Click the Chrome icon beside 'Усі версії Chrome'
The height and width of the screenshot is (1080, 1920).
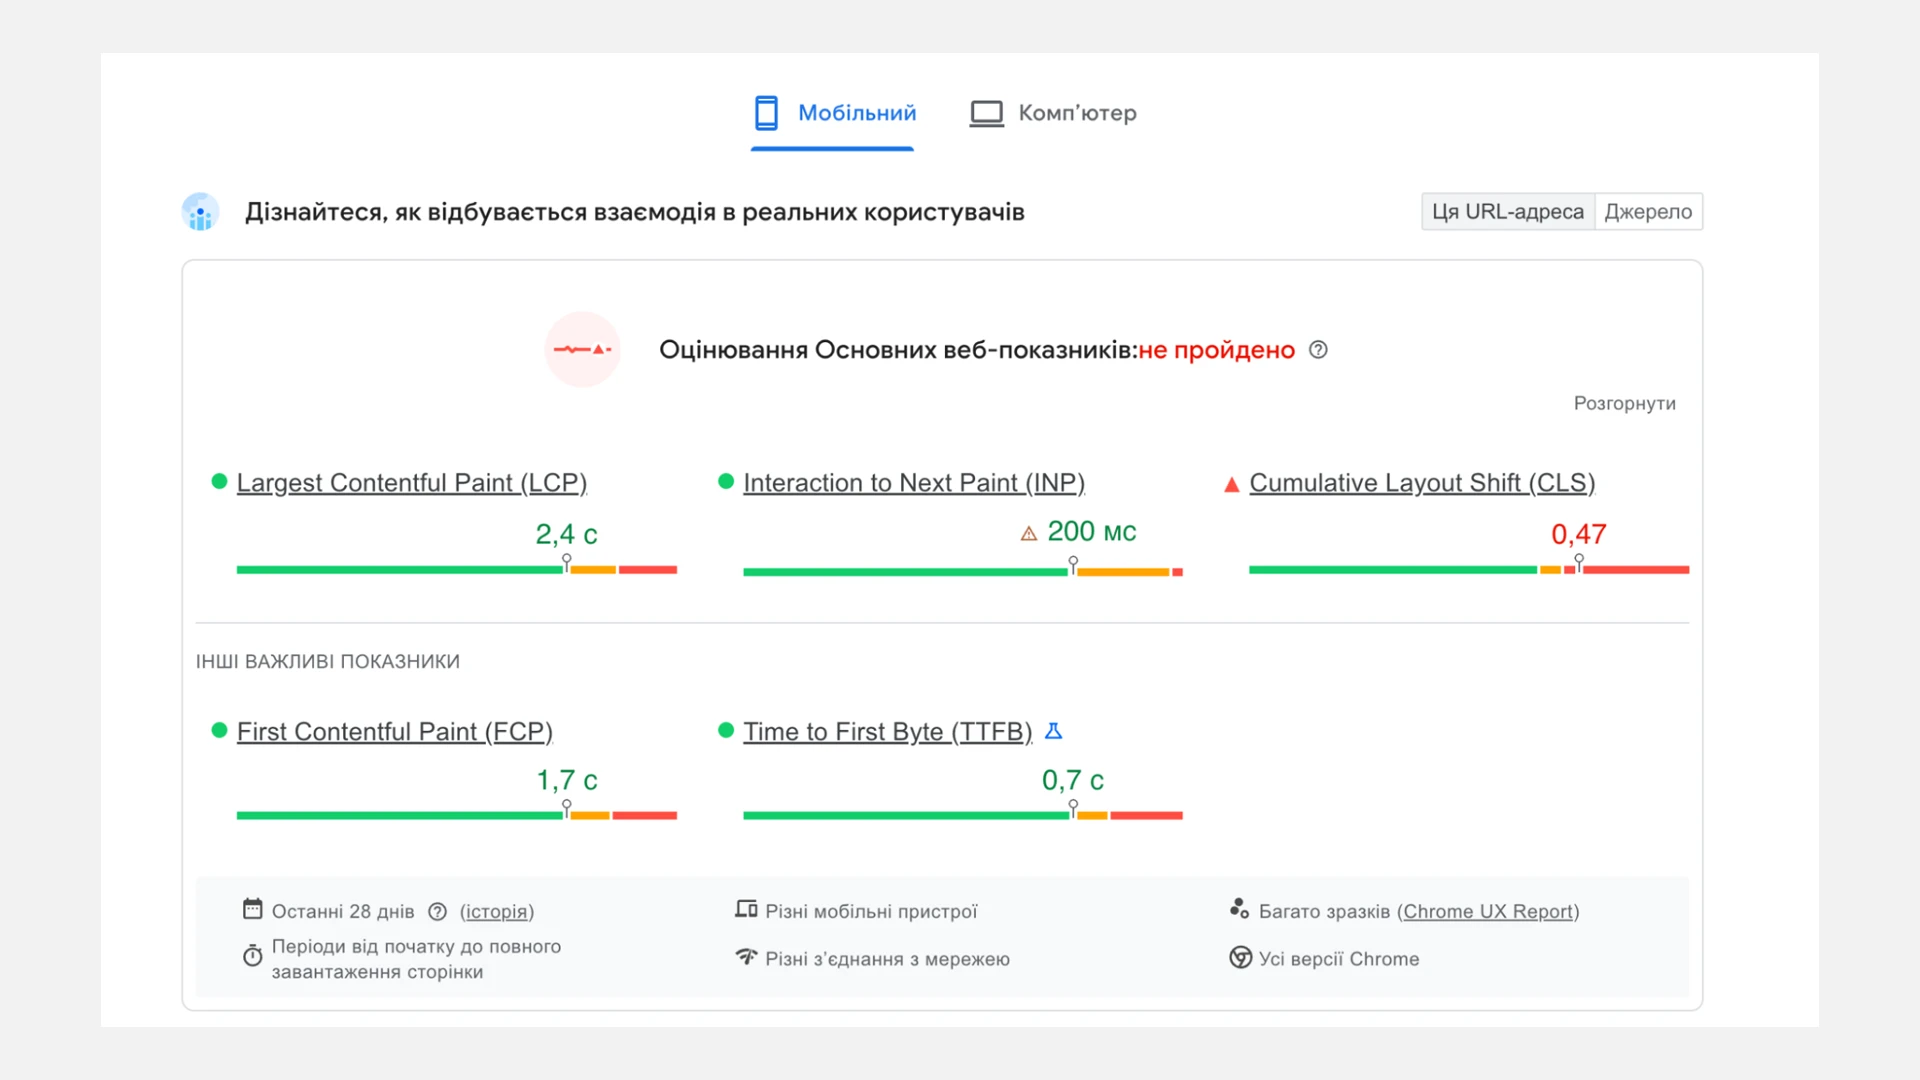point(1240,958)
